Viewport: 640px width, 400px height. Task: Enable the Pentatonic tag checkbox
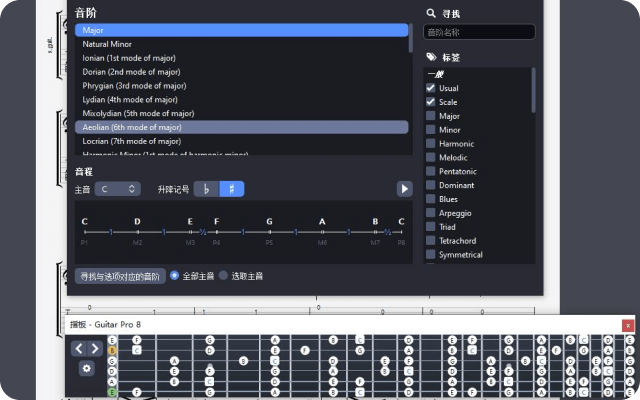[x=431, y=171]
